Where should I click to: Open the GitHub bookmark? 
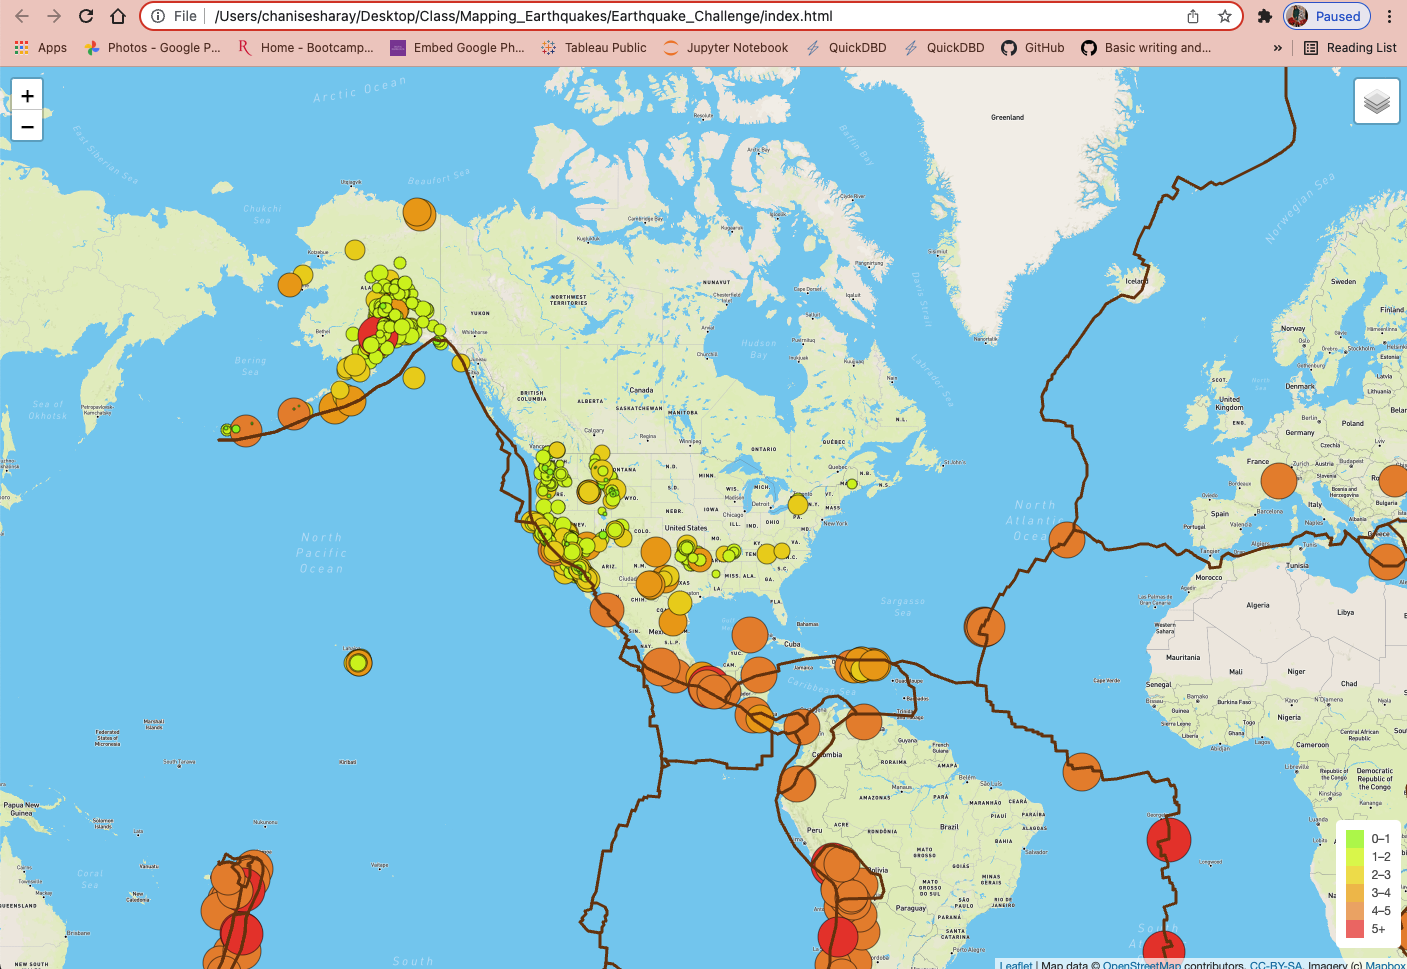coord(1032,47)
